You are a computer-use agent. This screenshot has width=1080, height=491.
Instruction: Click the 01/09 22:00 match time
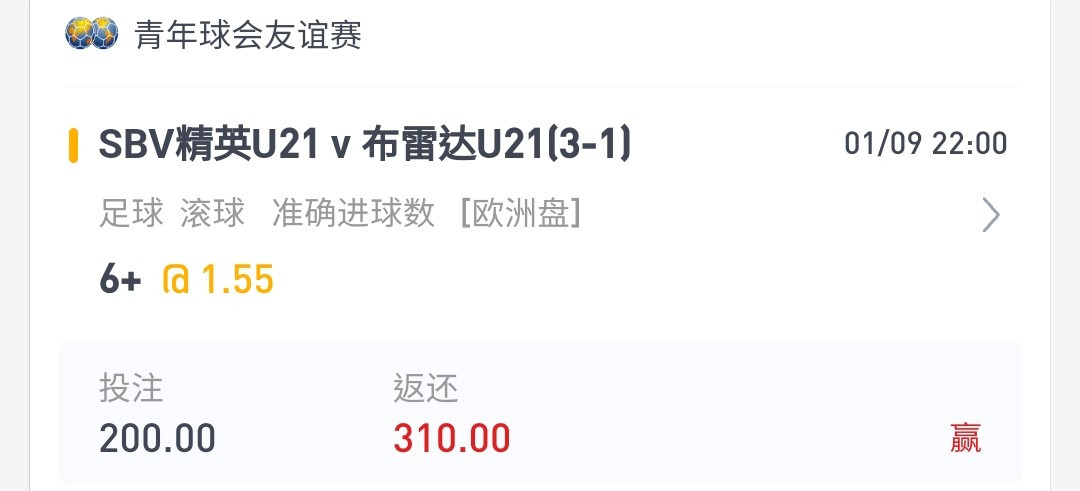[x=926, y=144]
